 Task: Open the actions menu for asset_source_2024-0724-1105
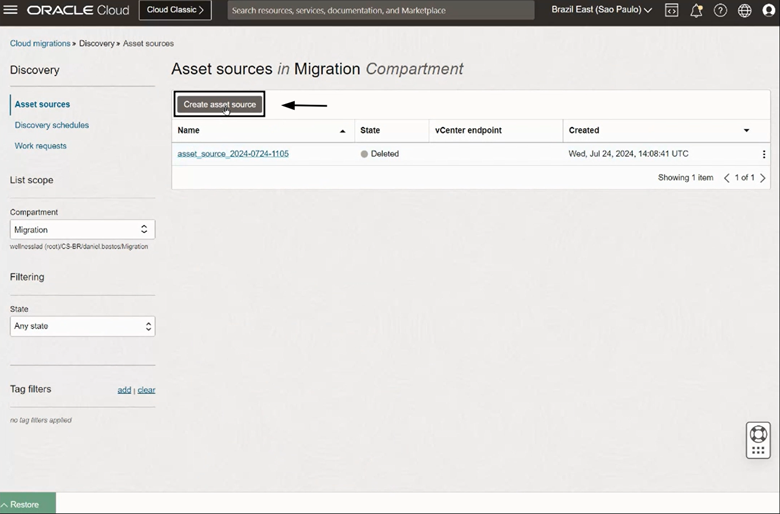click(764, 154)
